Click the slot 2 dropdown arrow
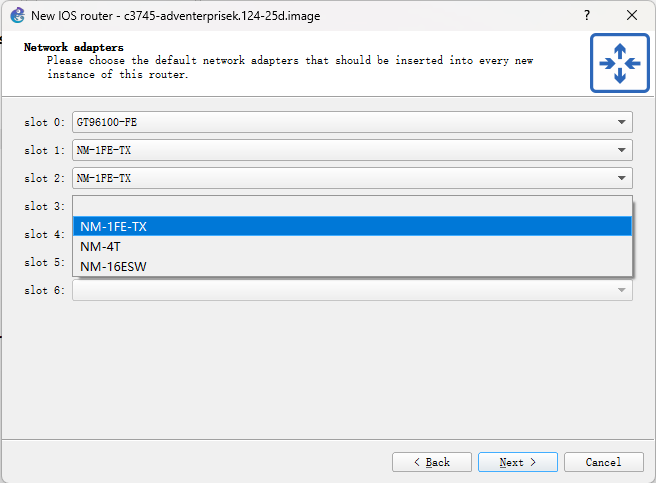This screenshot has height=483, width=656. coord(623,178)
